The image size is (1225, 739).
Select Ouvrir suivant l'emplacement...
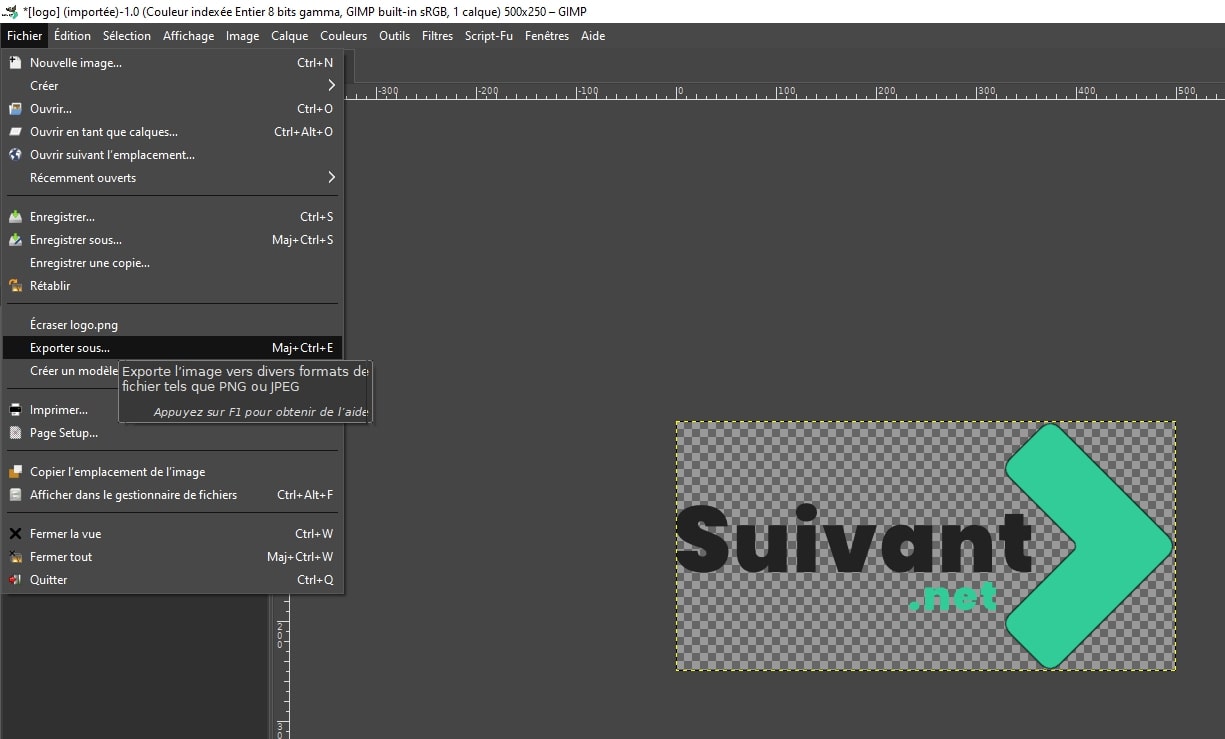pyautogui.click(x=172, y=155)
